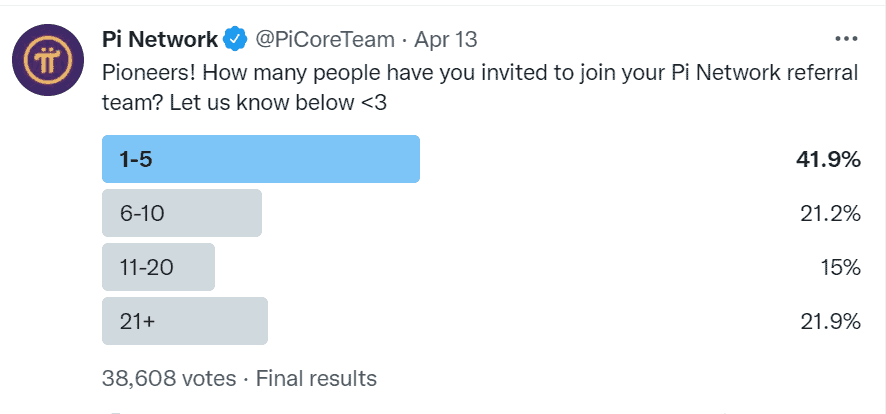The height and width of the screenshot is (414, 886).
Task: Click the Pi Network display name
Action: tap(160, 40)
